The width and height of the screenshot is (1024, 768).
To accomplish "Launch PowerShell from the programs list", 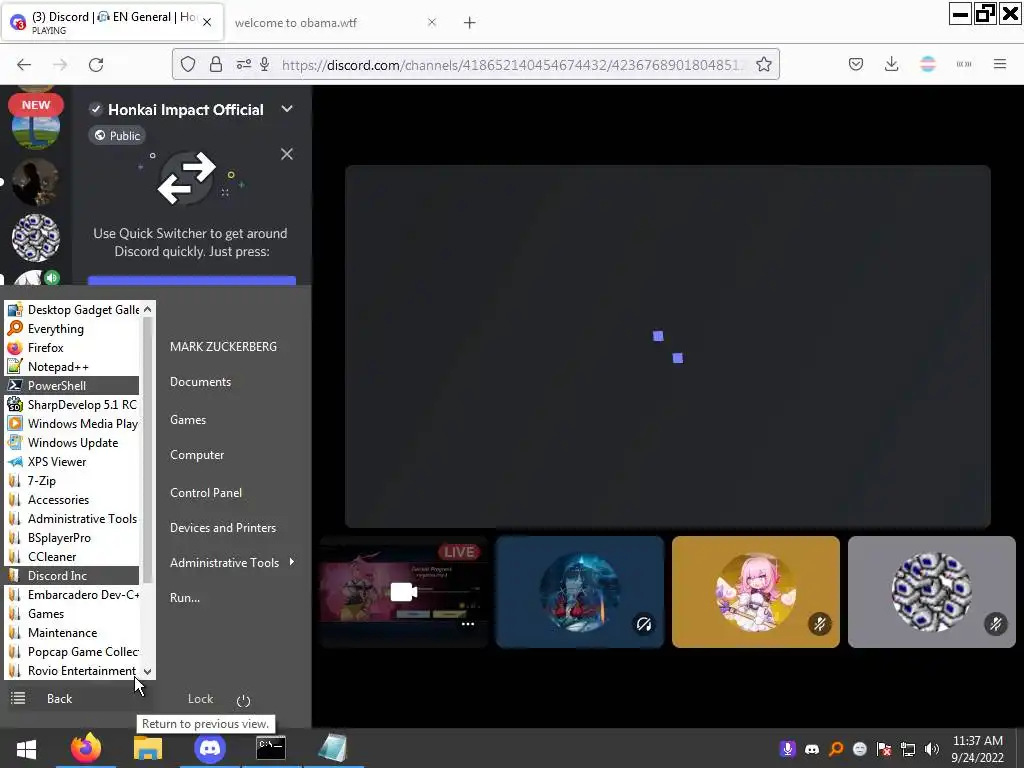I will (72, 385).
